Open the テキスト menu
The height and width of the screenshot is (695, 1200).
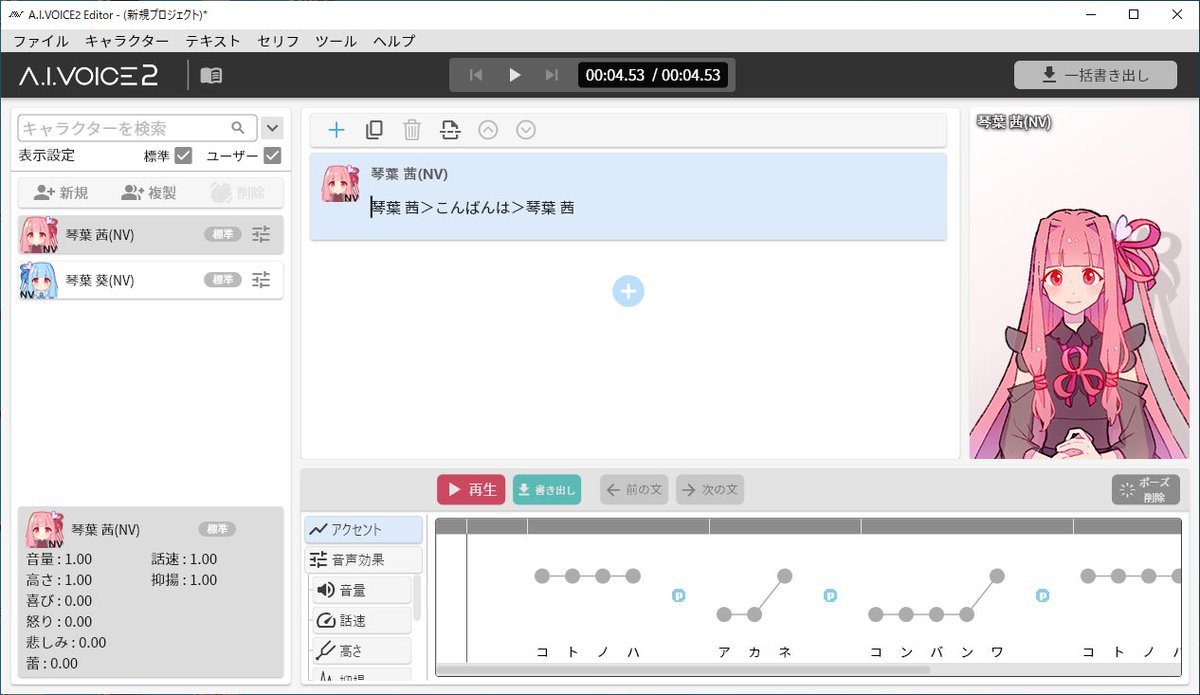click(213, 41)
